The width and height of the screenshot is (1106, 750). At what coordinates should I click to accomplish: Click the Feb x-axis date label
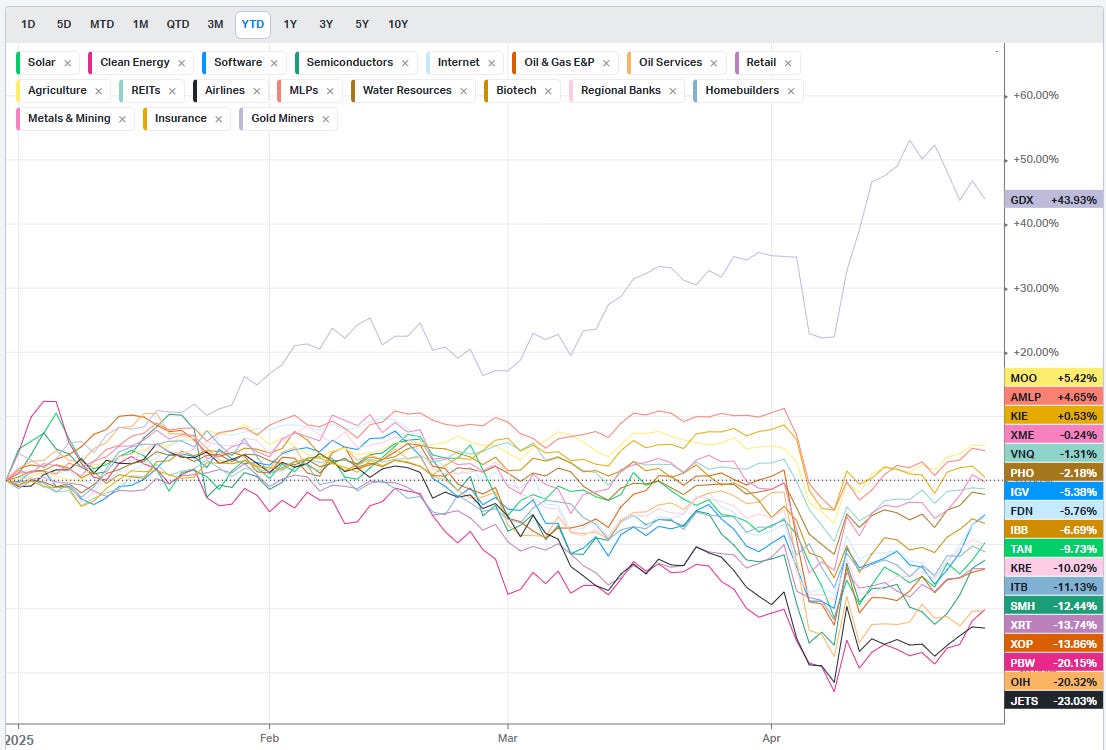269,738
